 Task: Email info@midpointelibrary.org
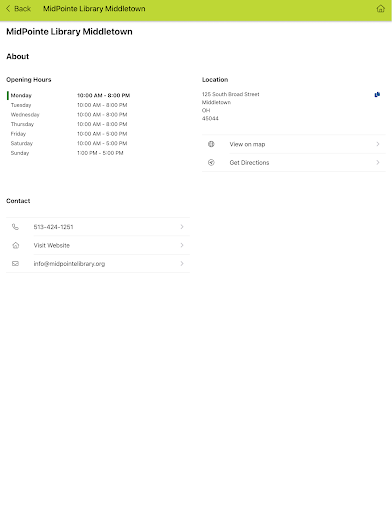(98, 263)
